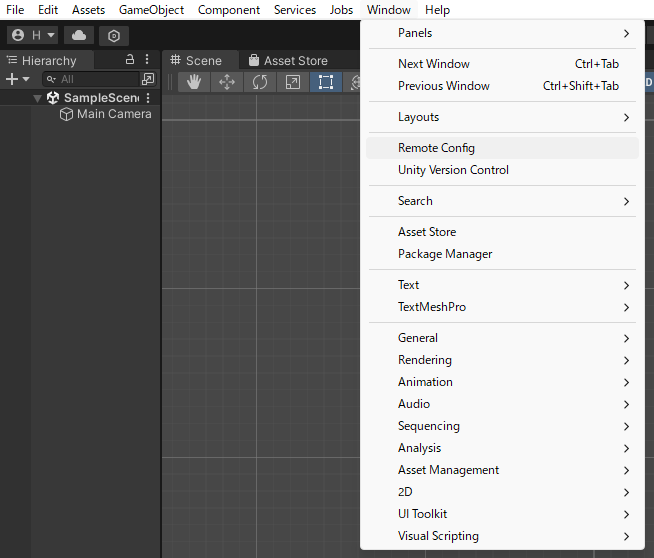Choose Previous Window menu entry
The width and height of the screenshot is (654, 558).
[502, 86]
